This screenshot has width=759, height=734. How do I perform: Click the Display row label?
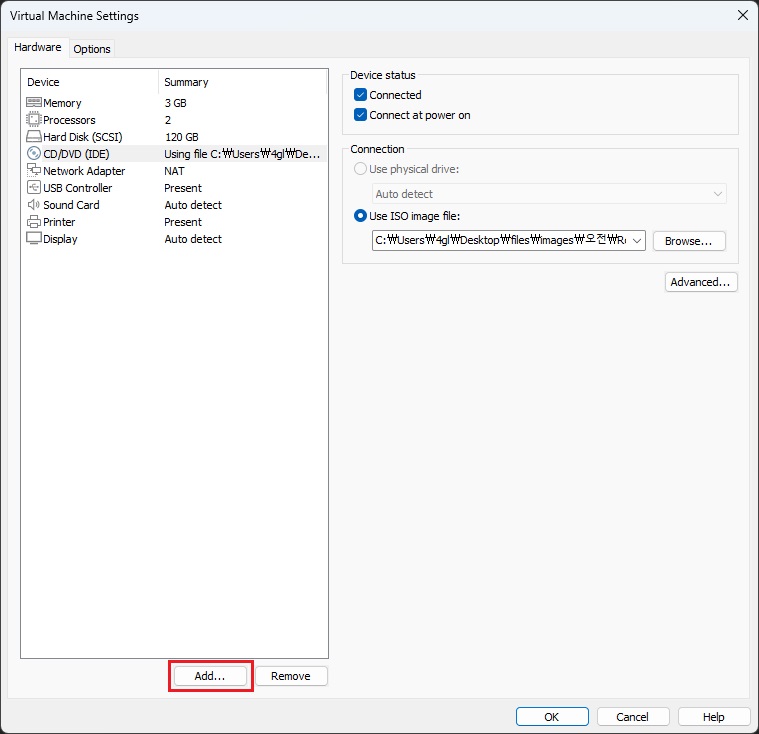point(61,239)
